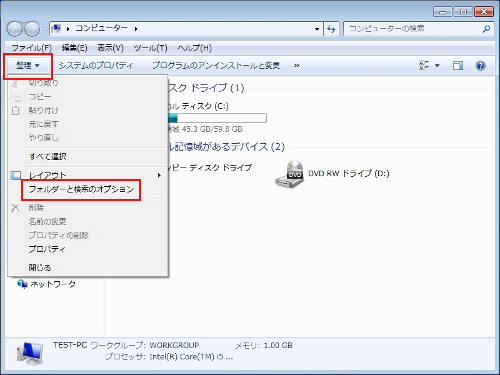Maximize the Explorer window
Image resolution: width=500 pixels, height=375 pixels.
pyautogui.click(x=463, y=12)
